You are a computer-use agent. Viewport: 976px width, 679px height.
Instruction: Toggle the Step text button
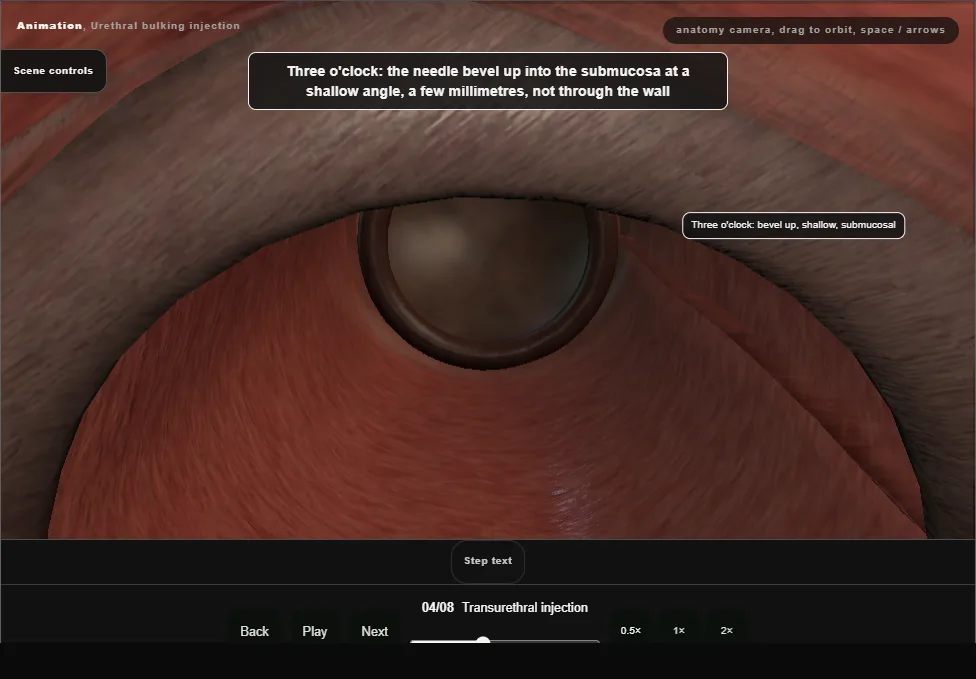[487, 561]
